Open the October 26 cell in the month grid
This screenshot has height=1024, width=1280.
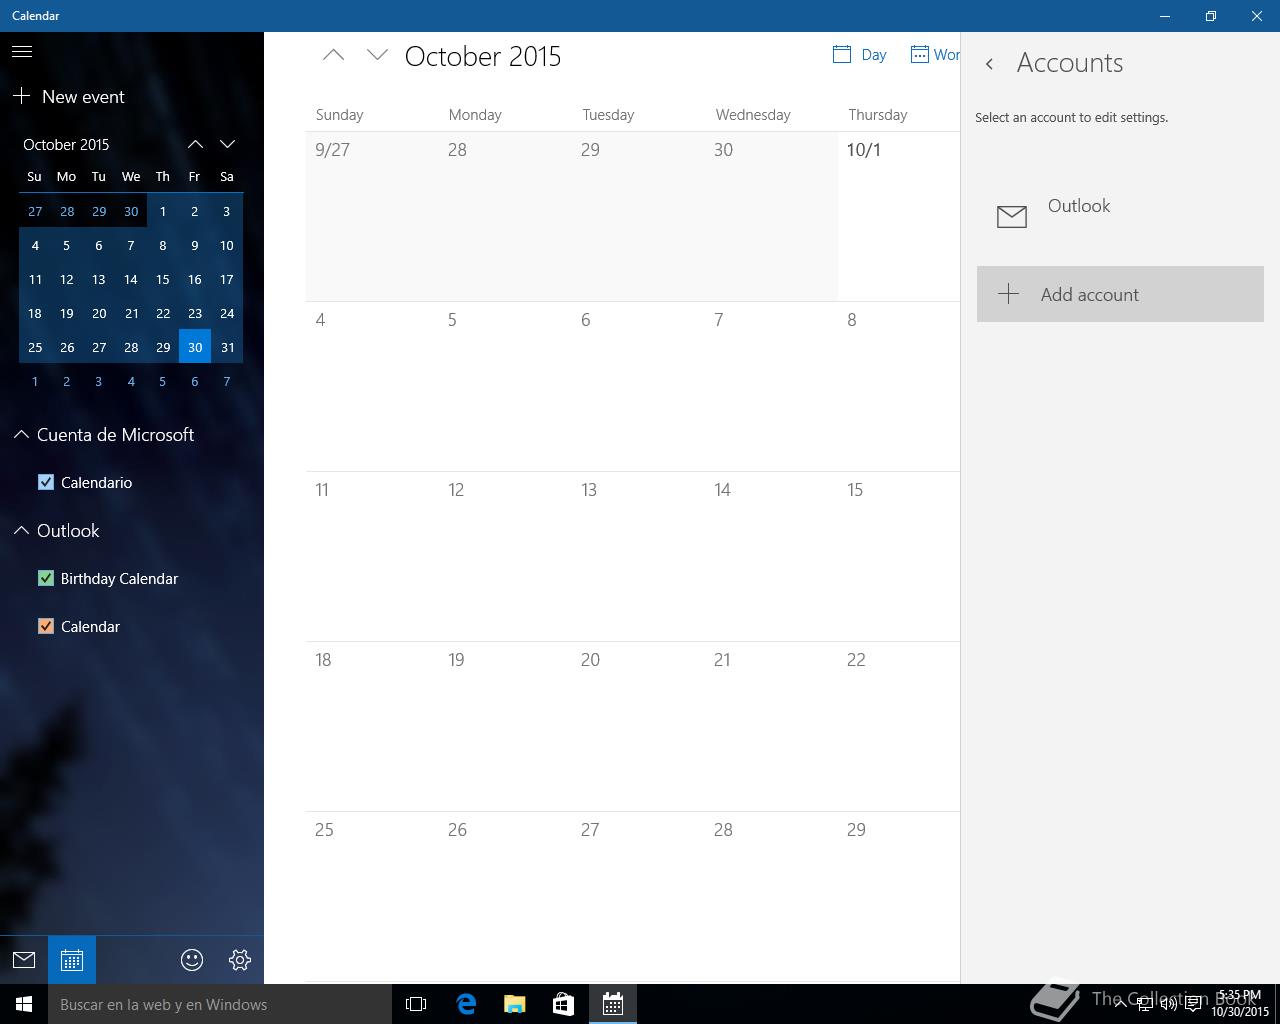505,896
